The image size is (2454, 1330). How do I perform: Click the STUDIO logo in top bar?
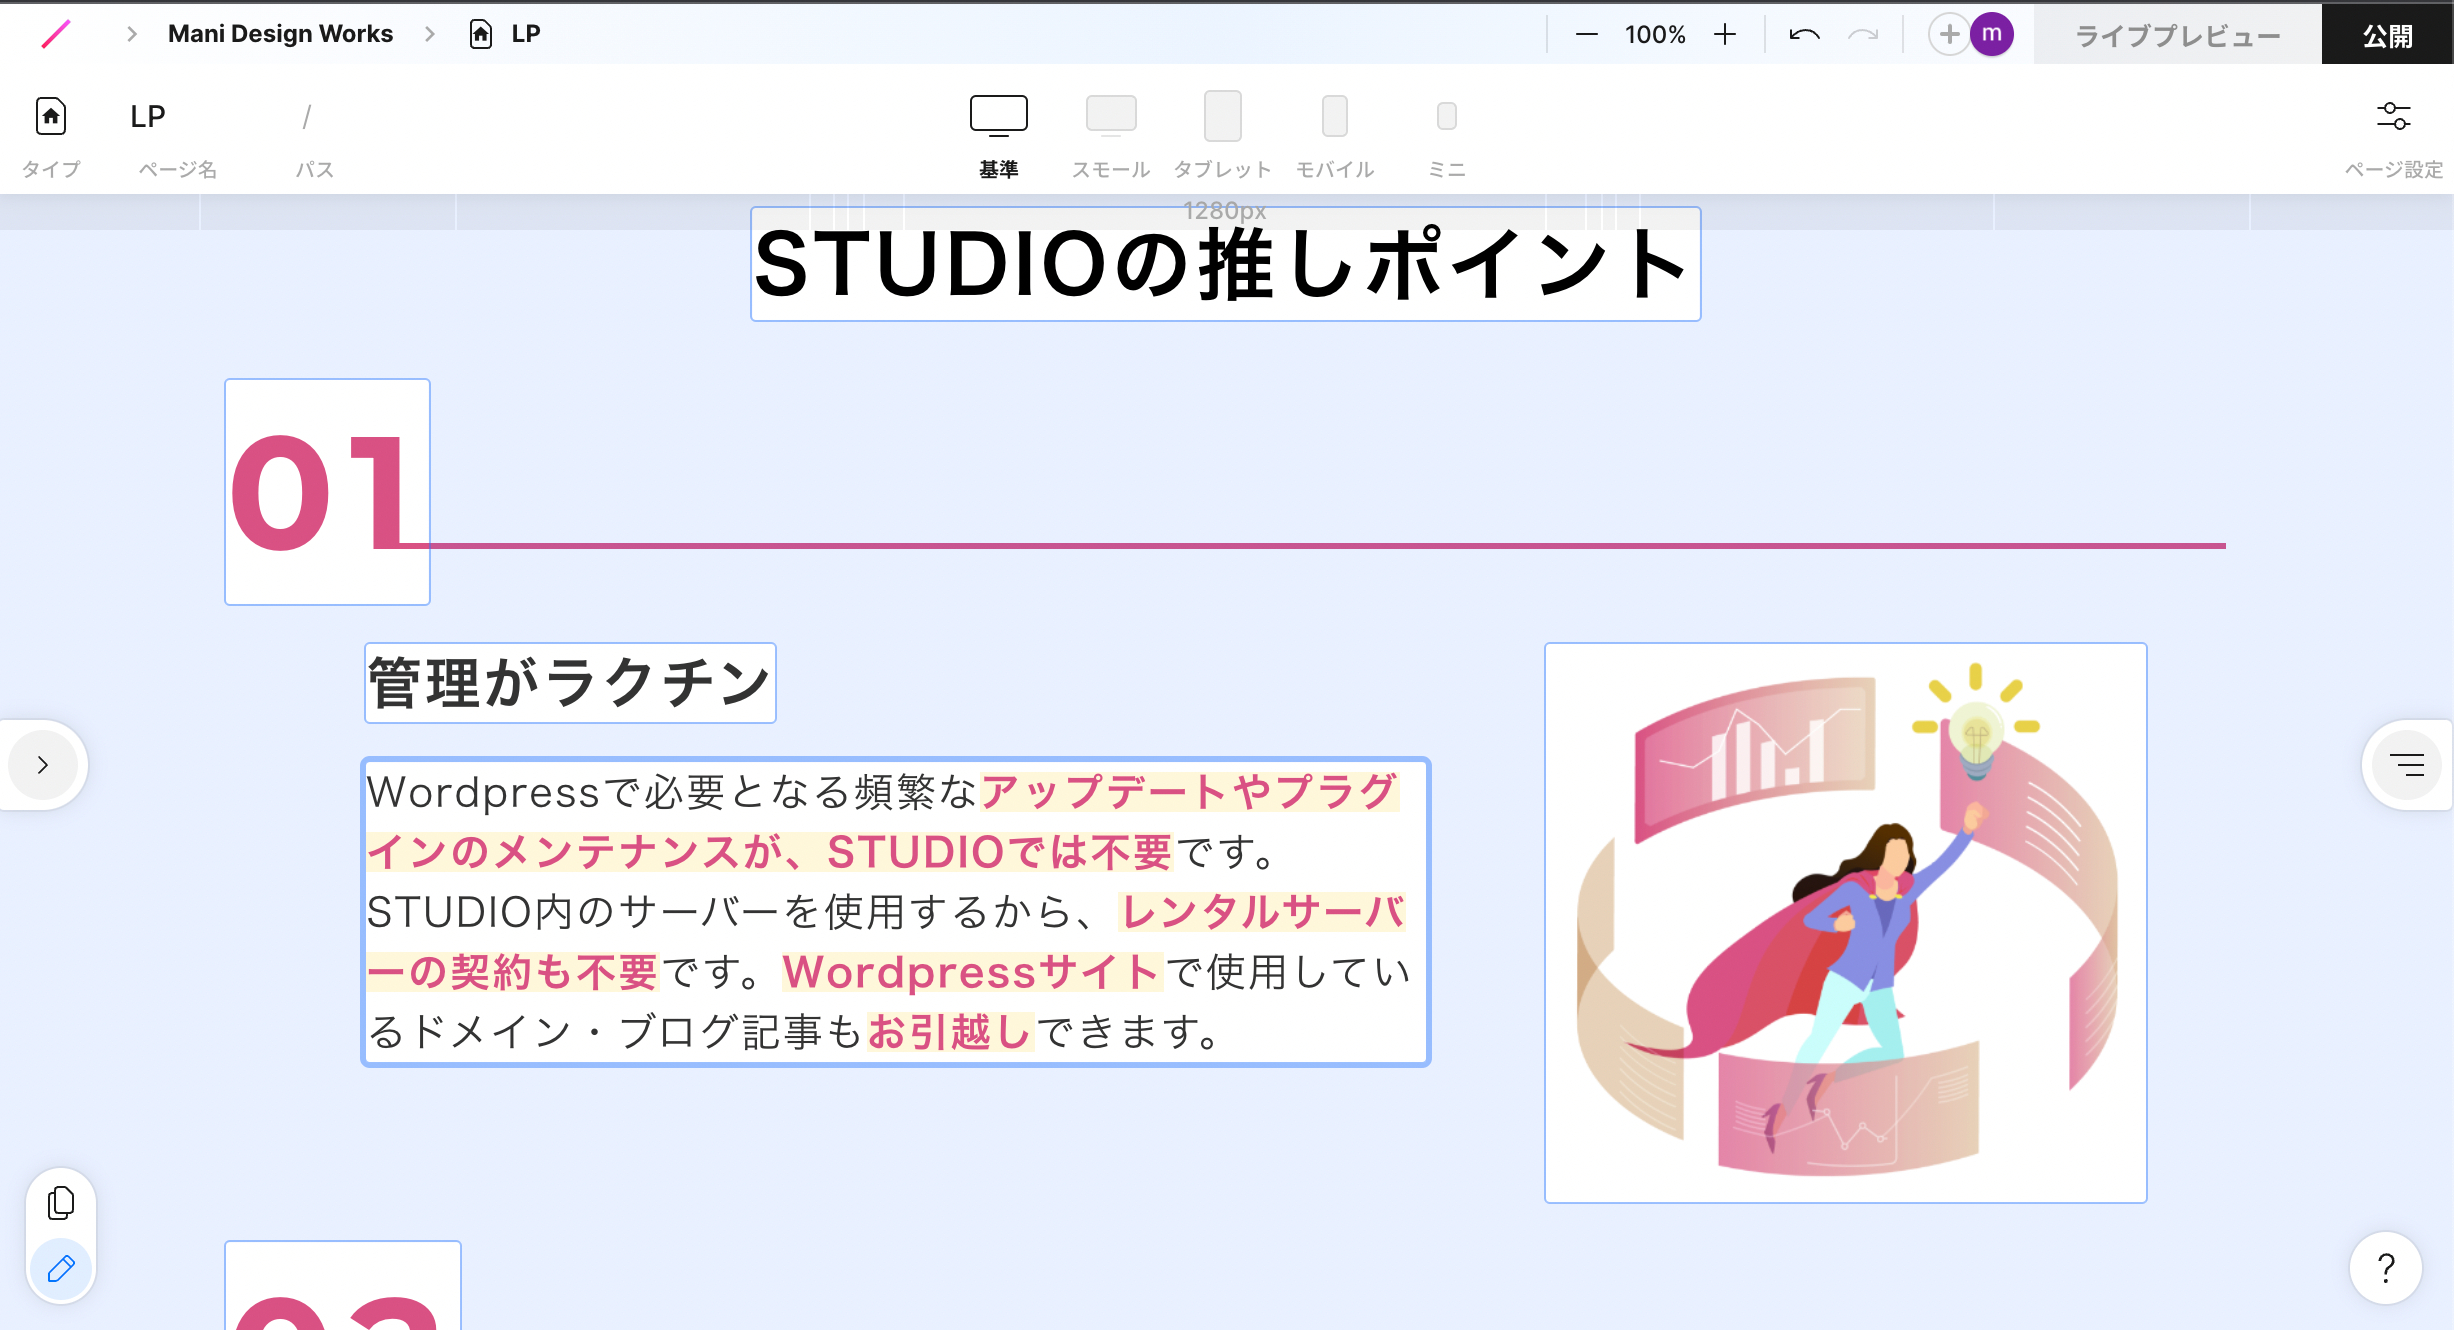click(57, 33)
